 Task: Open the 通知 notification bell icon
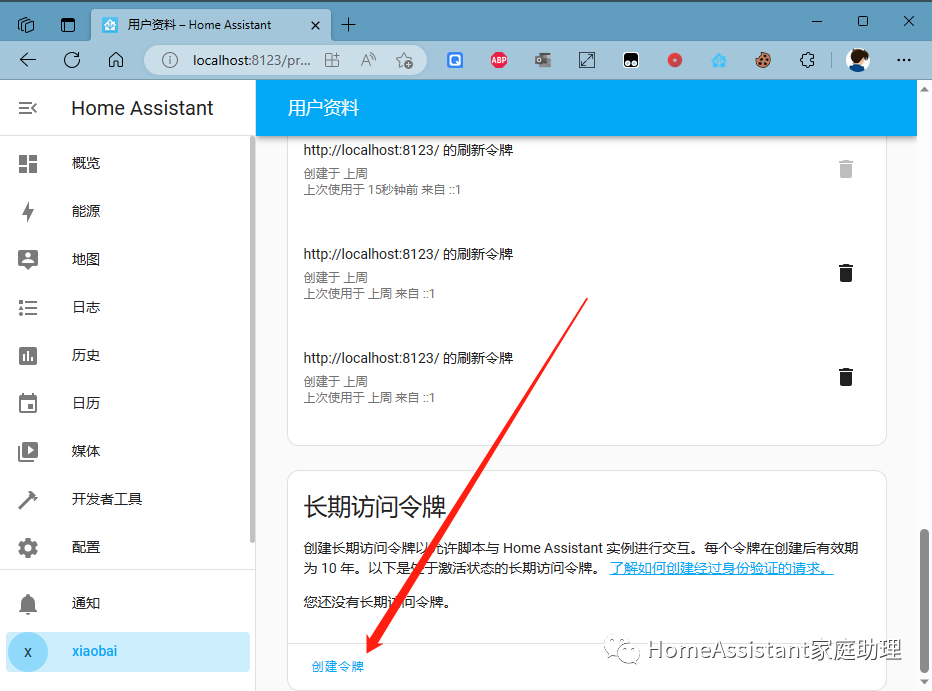click(x=27, y=604)
